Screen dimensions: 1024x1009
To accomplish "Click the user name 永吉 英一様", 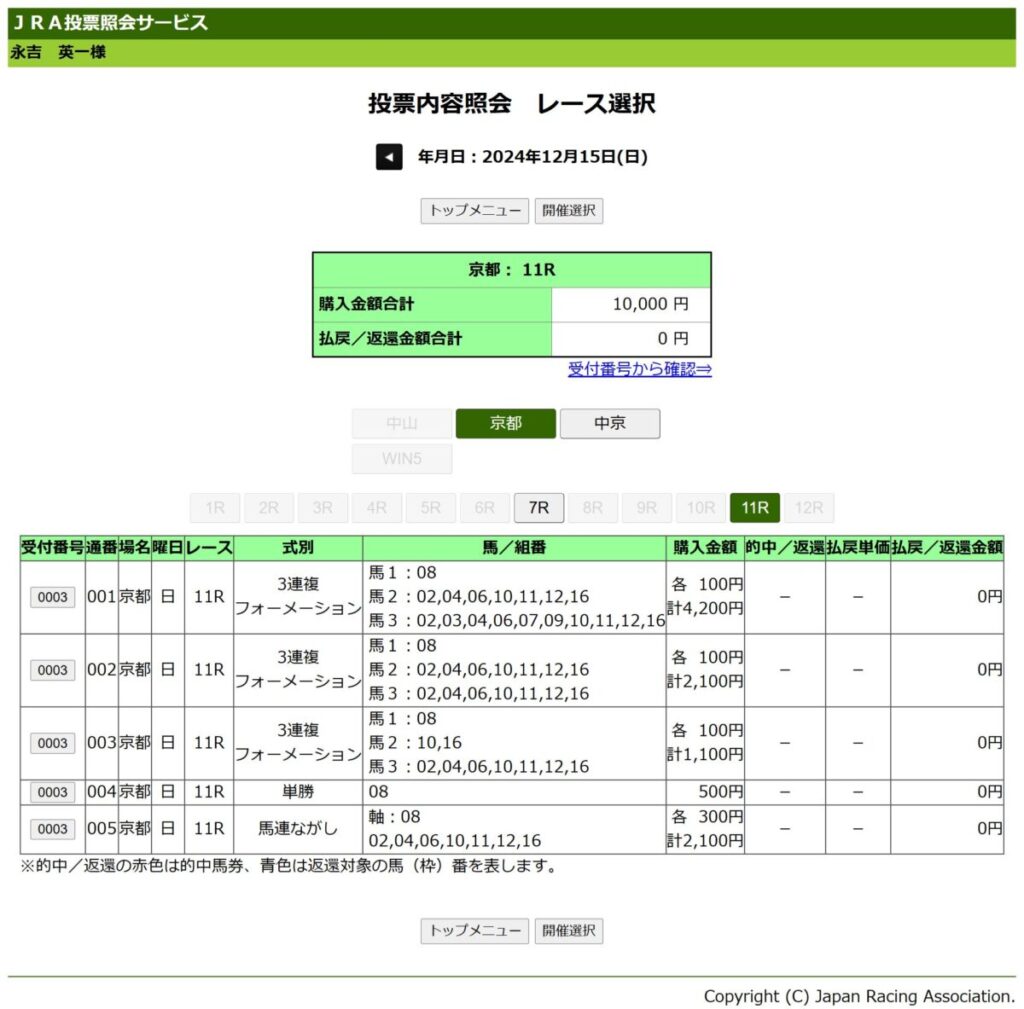I will (57, 52).
